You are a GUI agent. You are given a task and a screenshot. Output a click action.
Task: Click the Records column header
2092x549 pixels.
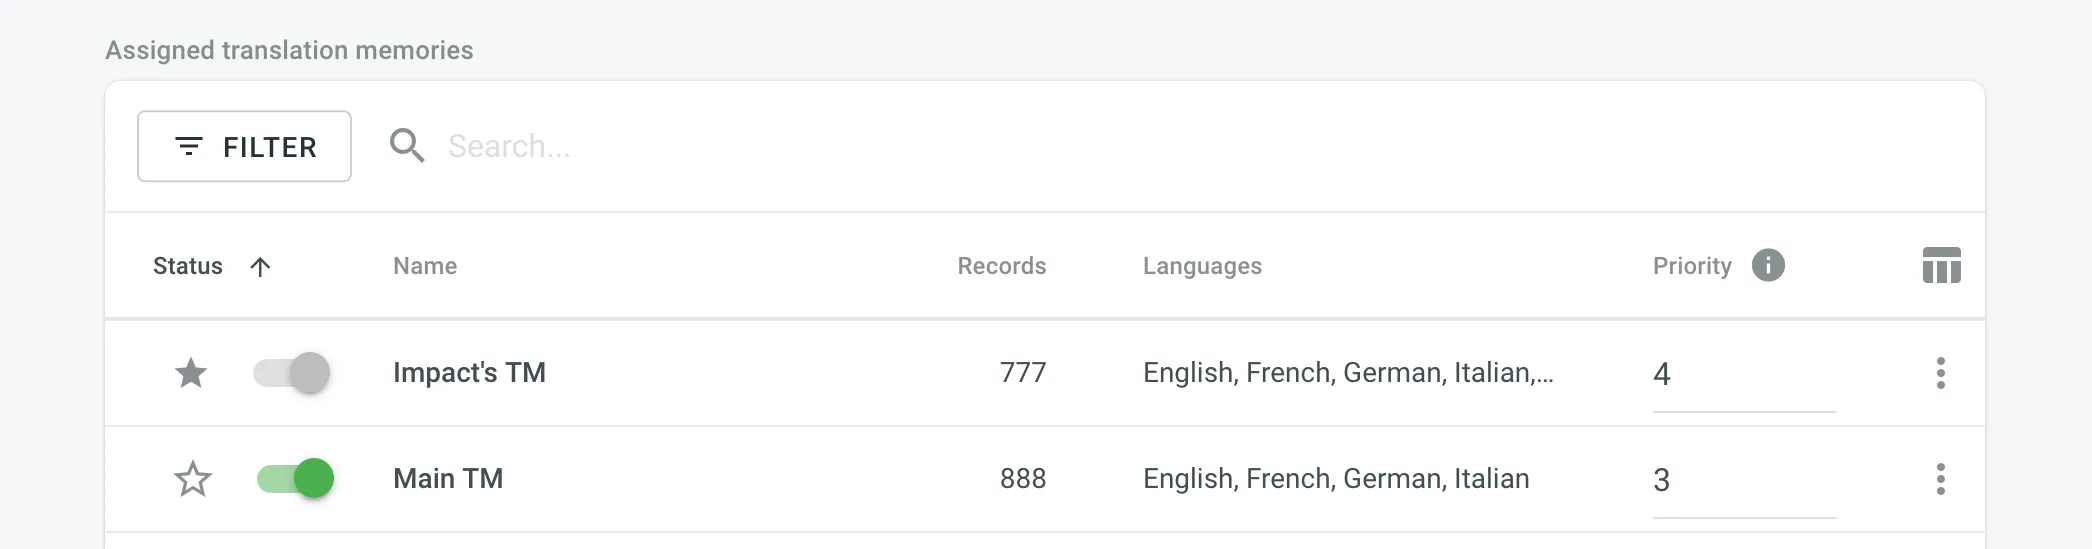point(1001,266)
